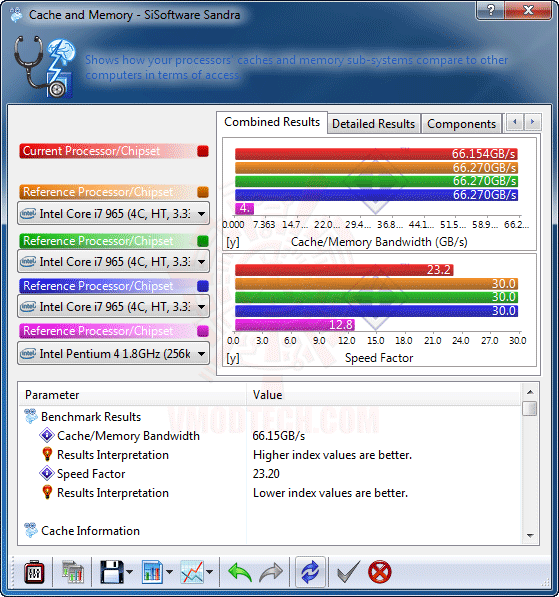Click the Benchmark Results section icon
559x597 pixels.
[31, 417]
